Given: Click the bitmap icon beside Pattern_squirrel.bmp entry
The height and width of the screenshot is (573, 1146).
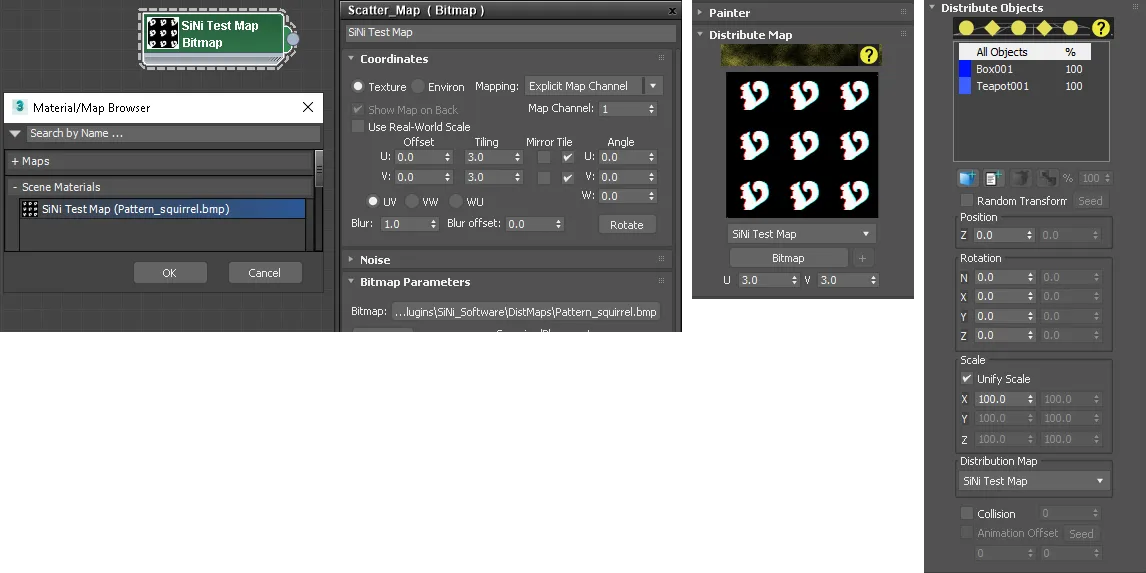Looking at the screenshot, I should (30, 209).
